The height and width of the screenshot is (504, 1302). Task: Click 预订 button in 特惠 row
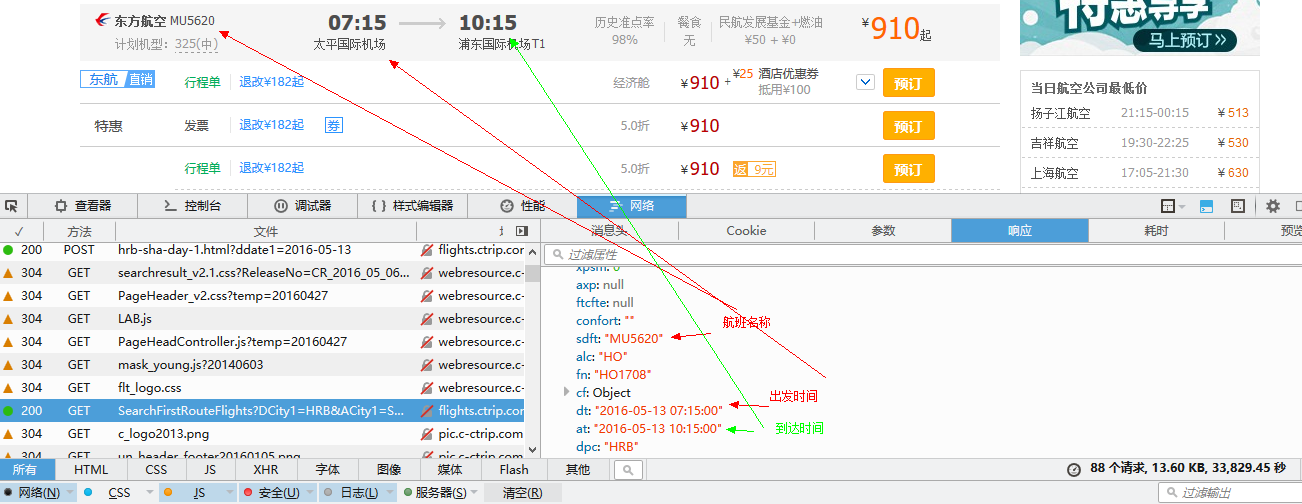pos(908,126)
